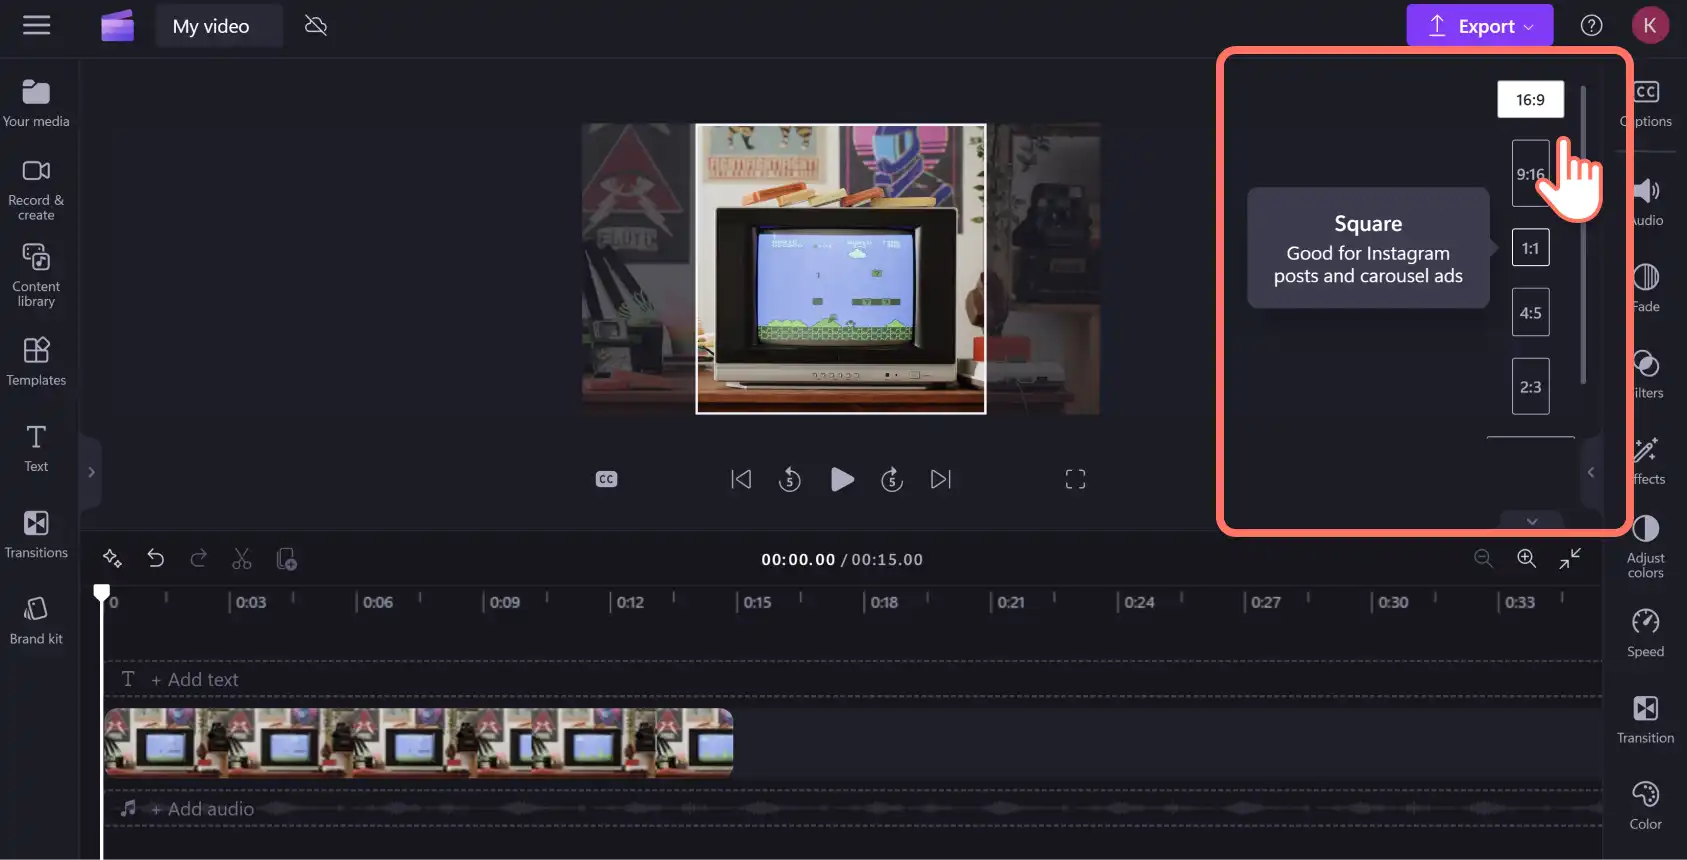
Task: Rewind 5 seconds
Action: [x=790, y=480]
